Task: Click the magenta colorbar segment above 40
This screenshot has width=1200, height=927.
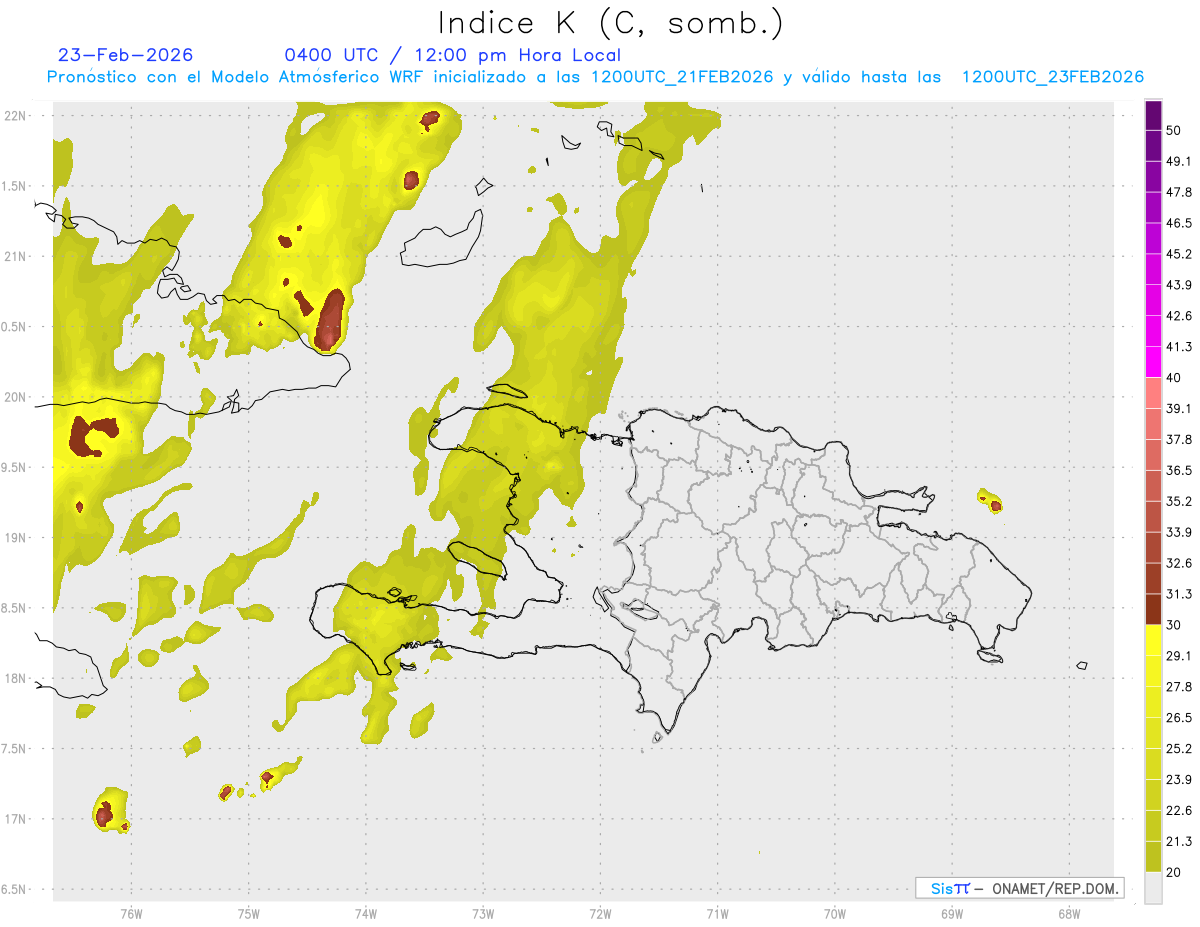Action: [x=1153, y=362]
